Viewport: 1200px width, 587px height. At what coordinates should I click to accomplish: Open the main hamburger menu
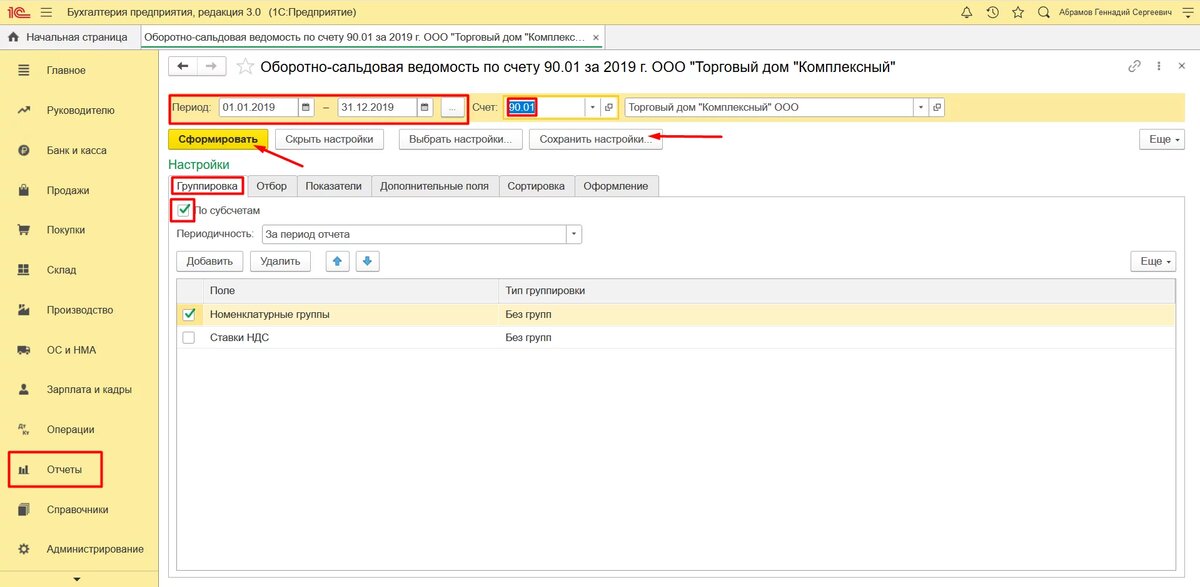point(46,12)
